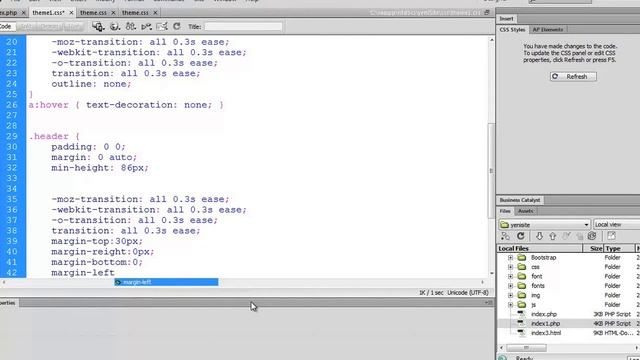640x360 pixels.
Task: Click the Check Out files icon
Action: [567, 236]
